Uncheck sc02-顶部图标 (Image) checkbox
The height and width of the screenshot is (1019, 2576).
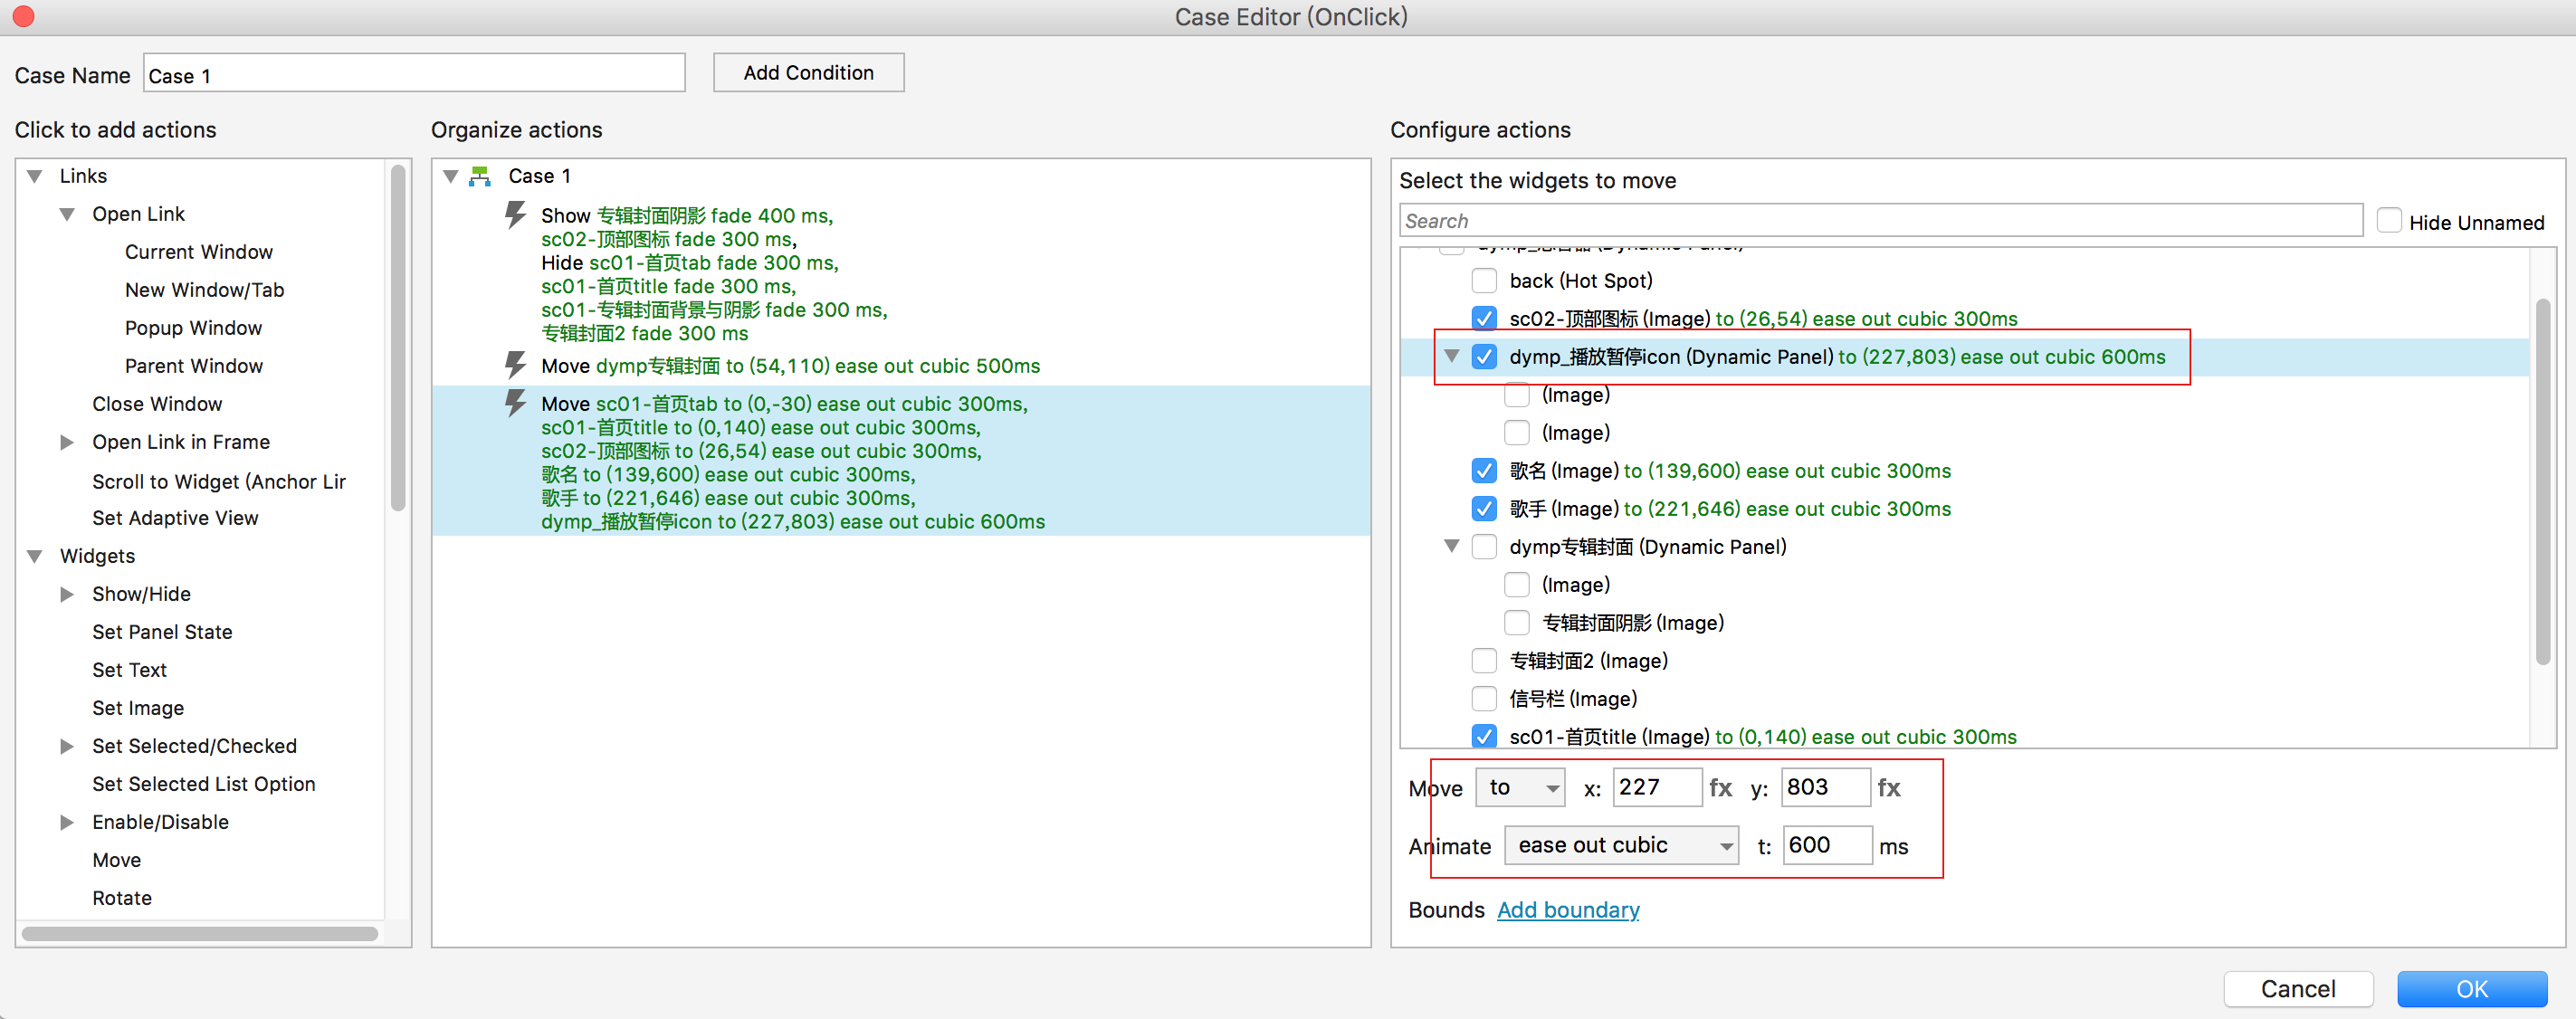[x=1484, y=318]
